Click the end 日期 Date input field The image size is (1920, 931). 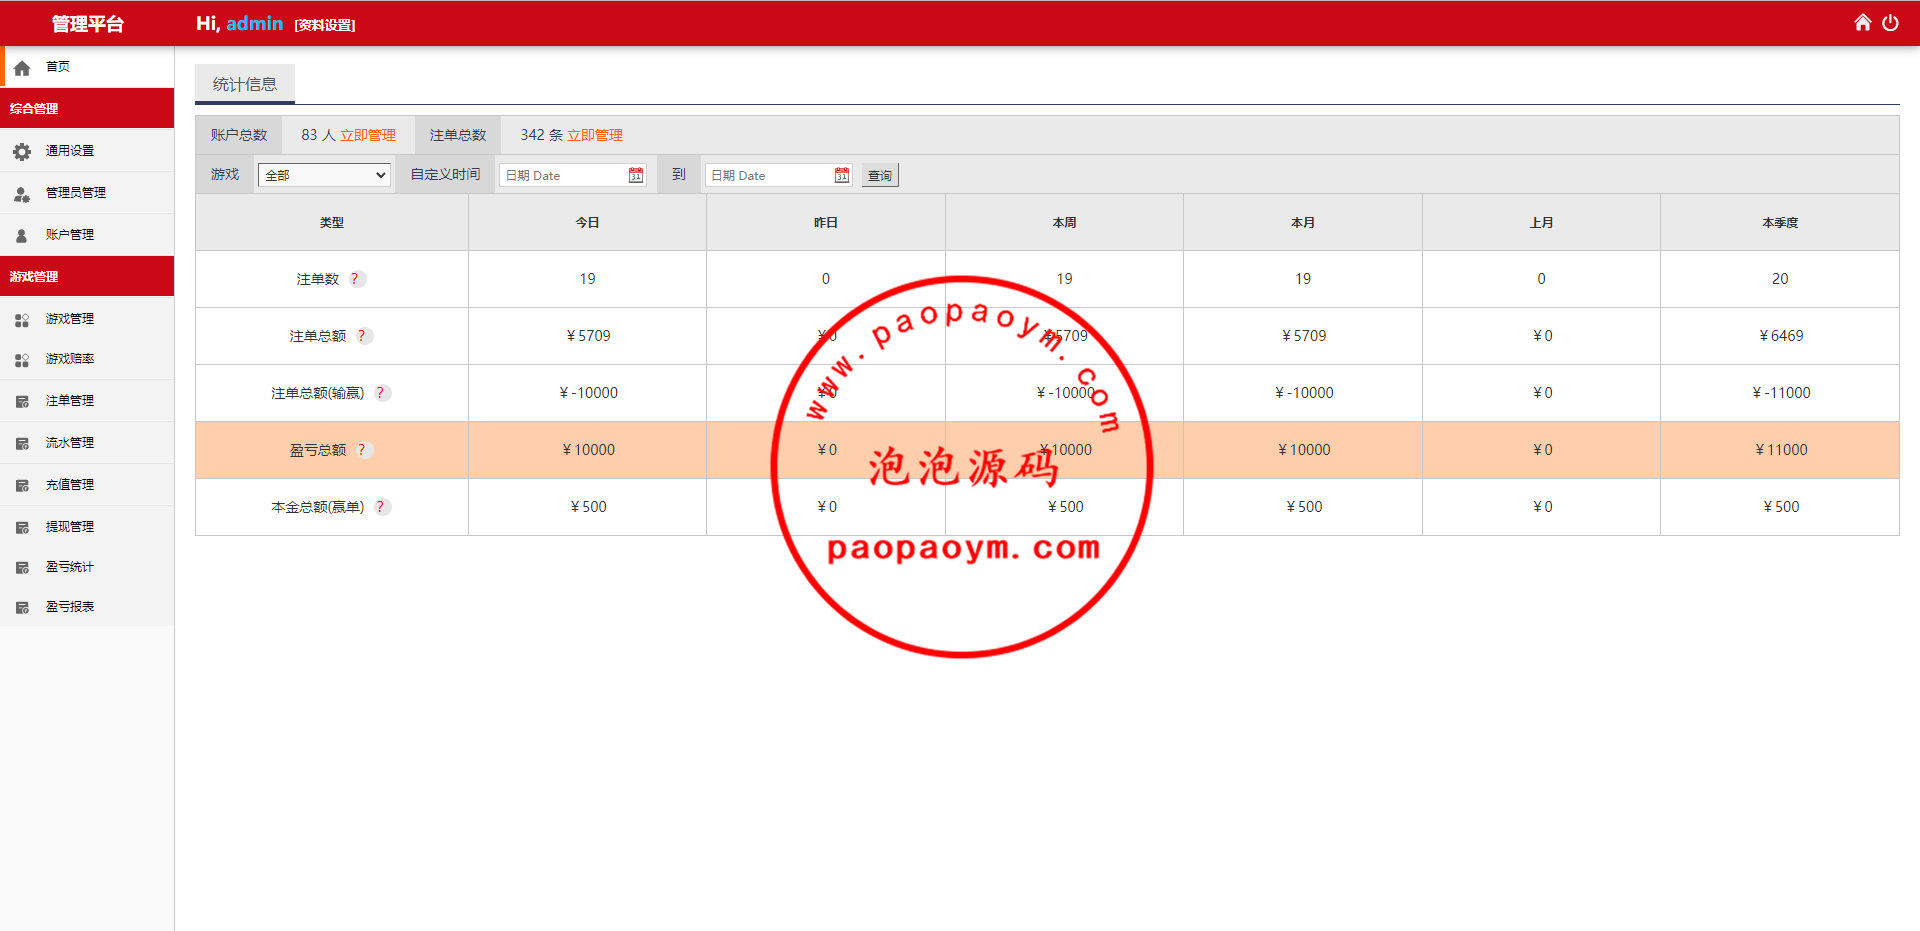779,175
